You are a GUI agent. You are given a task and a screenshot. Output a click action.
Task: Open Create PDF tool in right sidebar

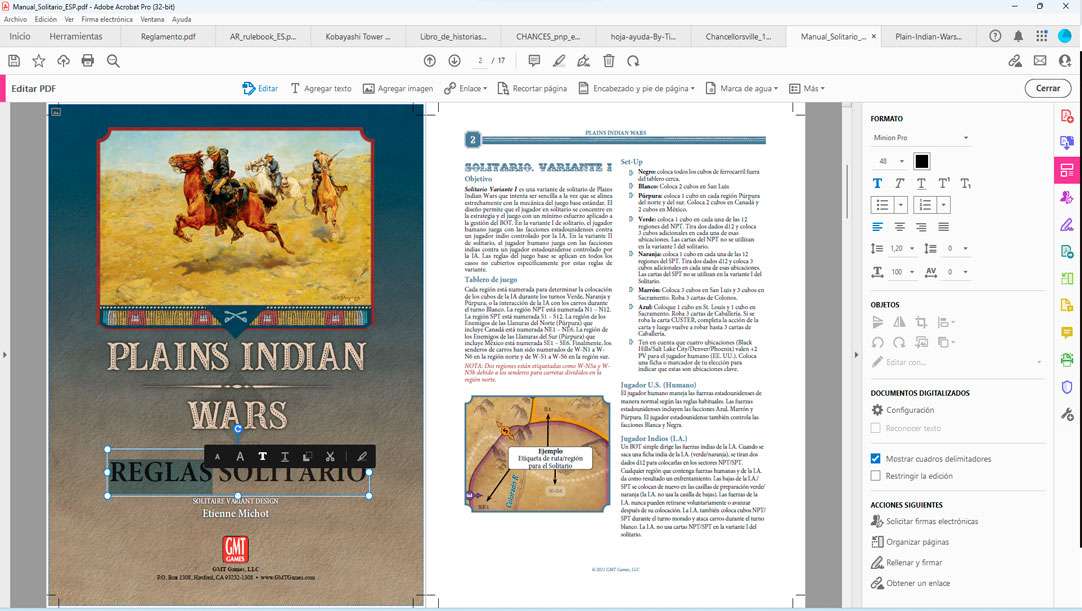click(1067, 116)
